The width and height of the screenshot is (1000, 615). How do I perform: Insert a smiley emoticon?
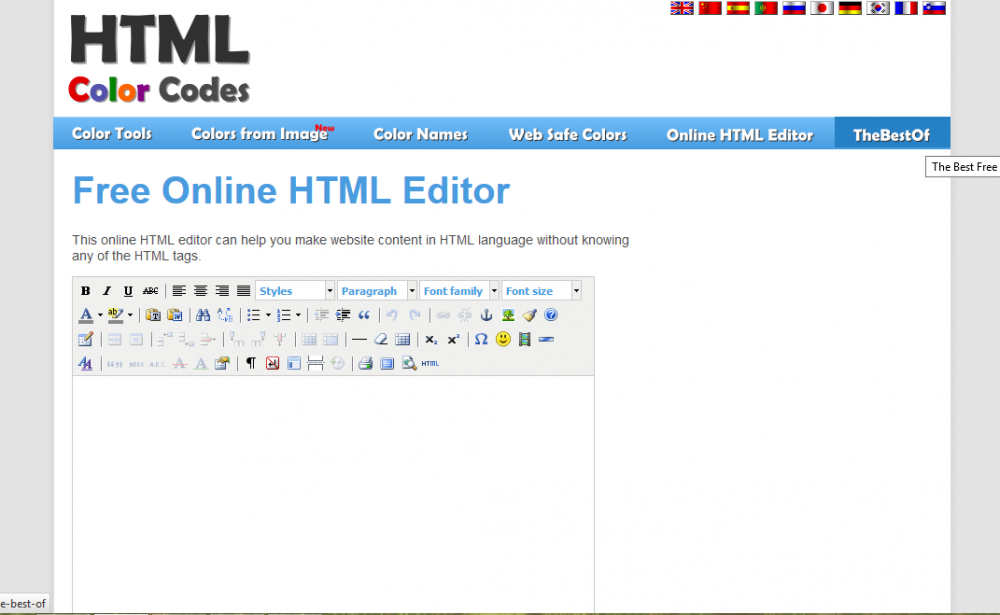point(503,339)
